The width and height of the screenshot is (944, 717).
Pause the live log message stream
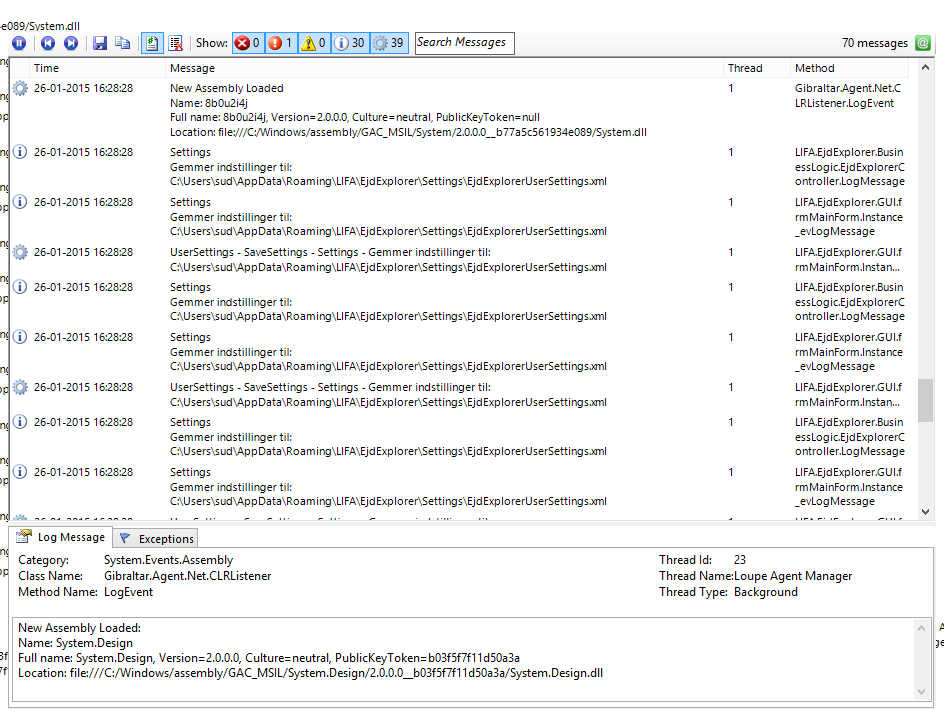click(19, 43)
